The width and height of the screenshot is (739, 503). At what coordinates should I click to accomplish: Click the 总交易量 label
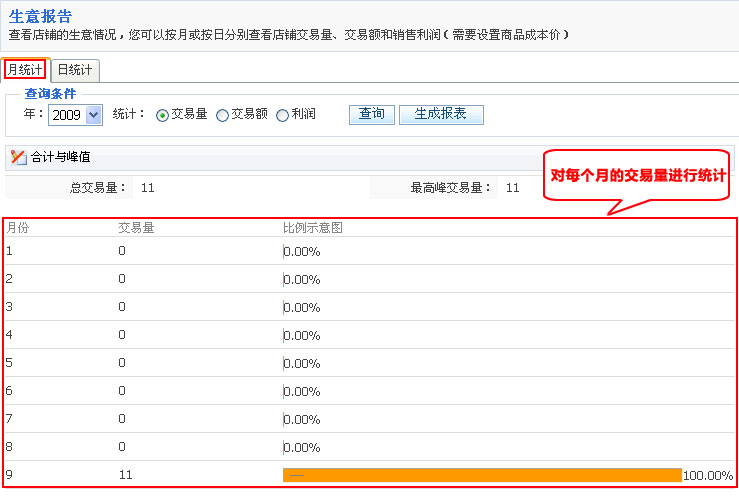click(98, 188)
